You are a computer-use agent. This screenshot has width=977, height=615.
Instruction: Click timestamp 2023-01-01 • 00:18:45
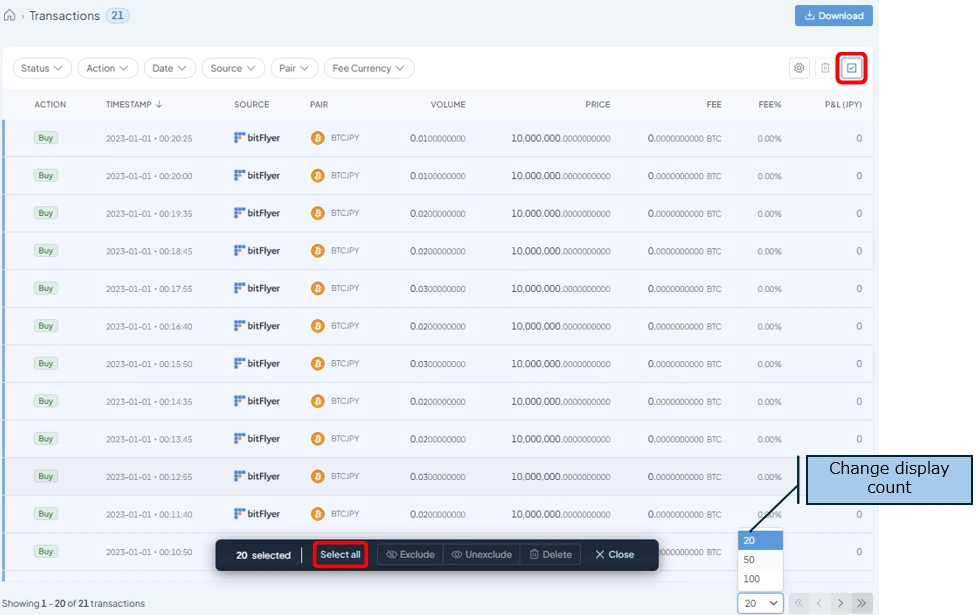coord(149,251)
